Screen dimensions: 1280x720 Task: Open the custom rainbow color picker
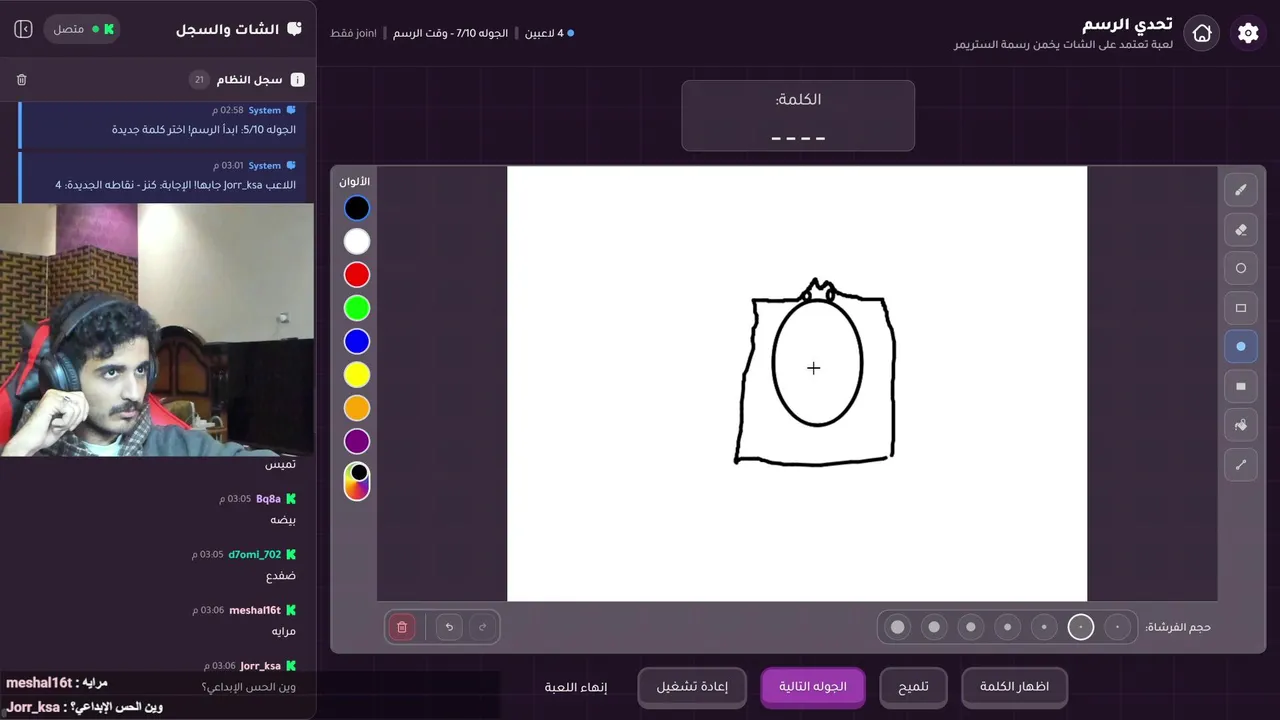pyautogui.click(x=357, y=482)
